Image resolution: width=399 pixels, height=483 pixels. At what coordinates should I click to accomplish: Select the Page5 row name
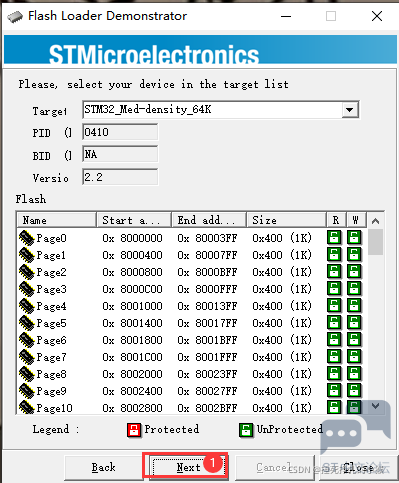click(51, 323)
